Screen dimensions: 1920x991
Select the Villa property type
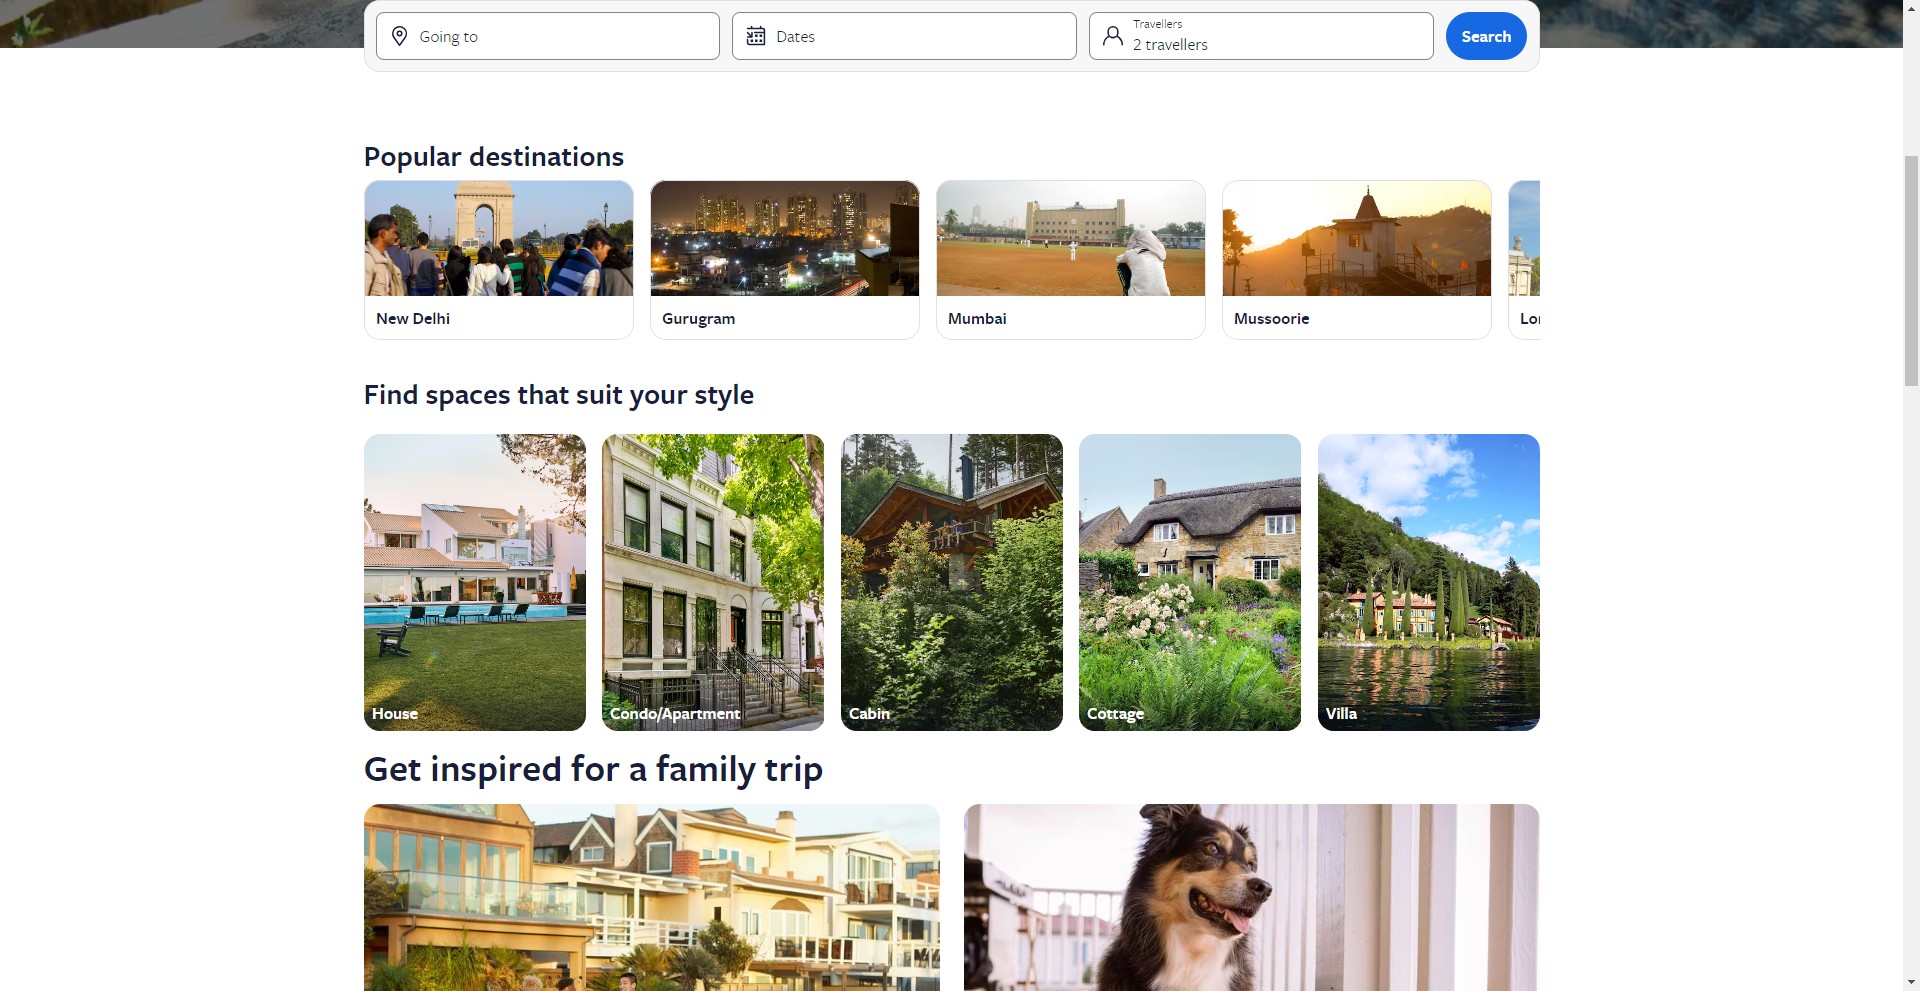pyautogui.click(x=1429, y=582)
